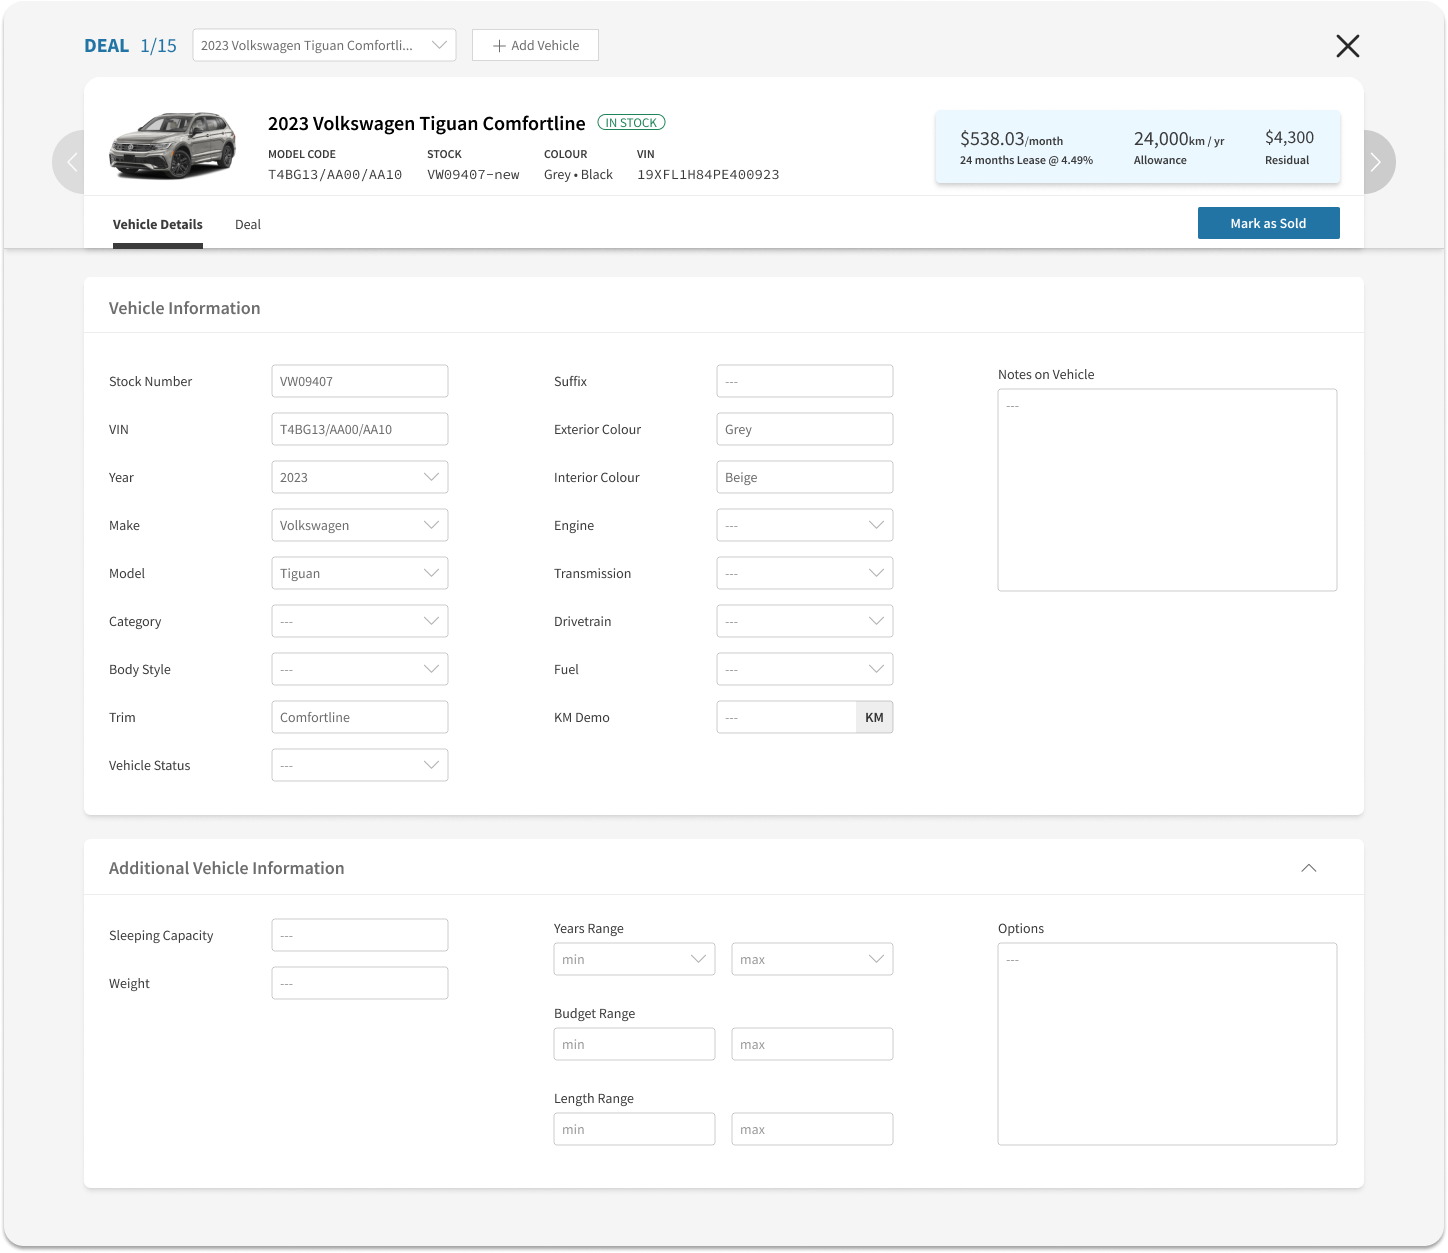
Task: Expand the Make dropdown showing Volkswagen
Action: 359,525
